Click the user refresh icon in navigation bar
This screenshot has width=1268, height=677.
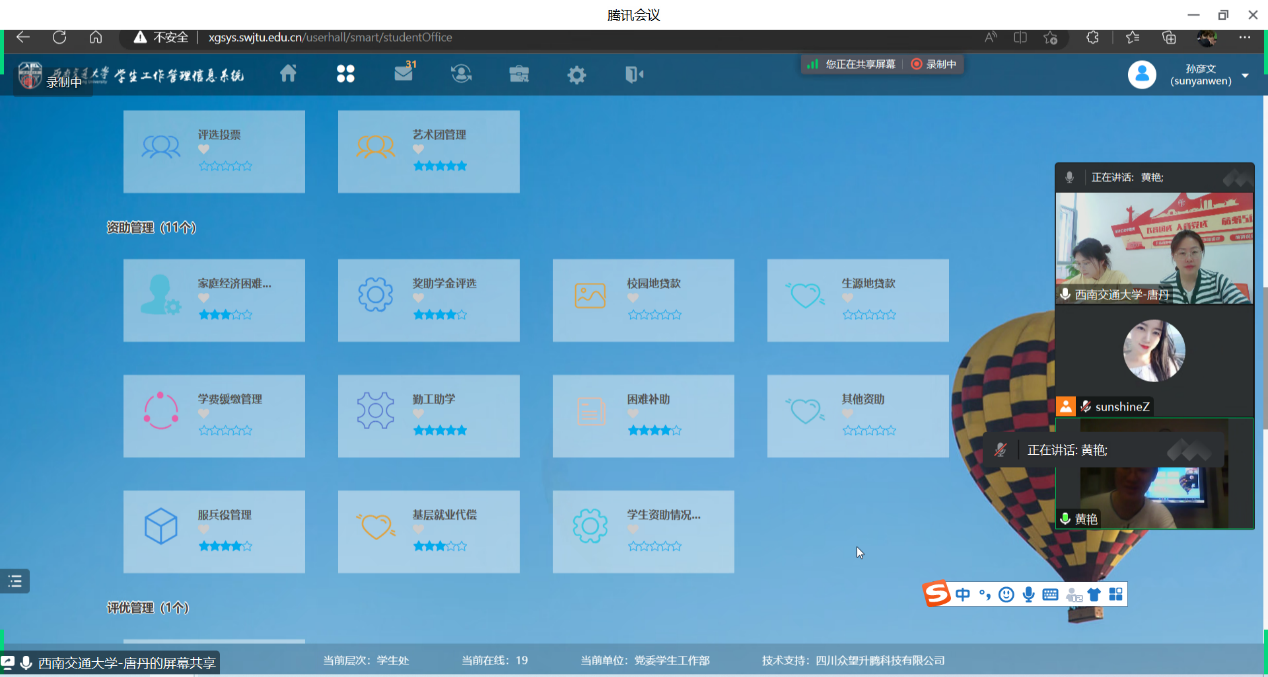pos(461,74)
